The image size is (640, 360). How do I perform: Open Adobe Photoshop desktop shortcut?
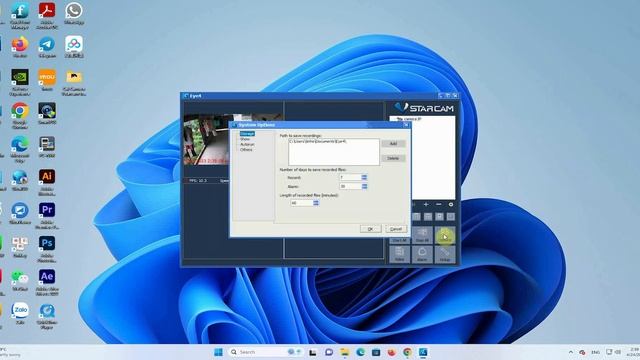click(x=47, y=249)
